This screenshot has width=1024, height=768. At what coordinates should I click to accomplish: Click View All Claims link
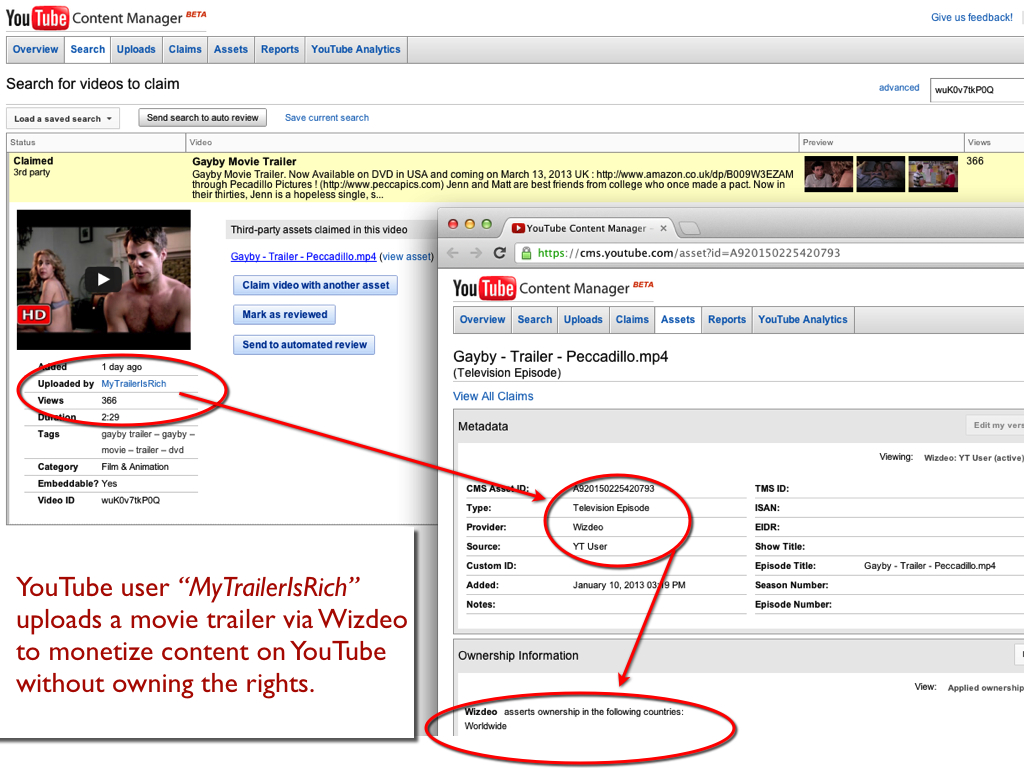pos(493,396)
